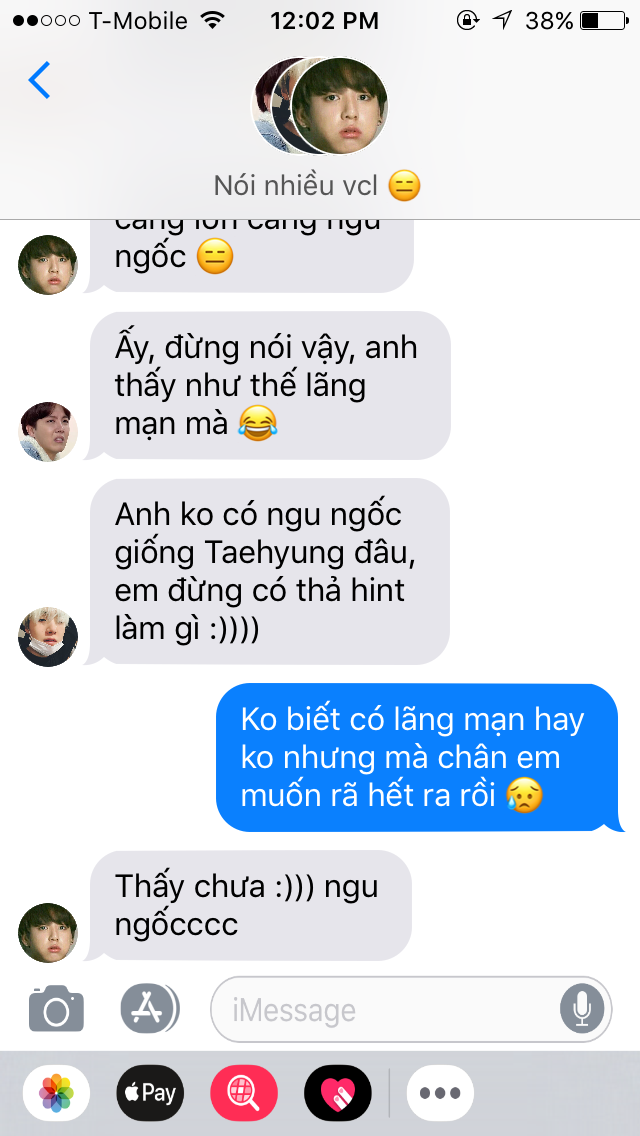Tap avatar beside 'Anh ko có ngu ngốc' message
The image size is (640, 1136).
[x=48, y=637]
